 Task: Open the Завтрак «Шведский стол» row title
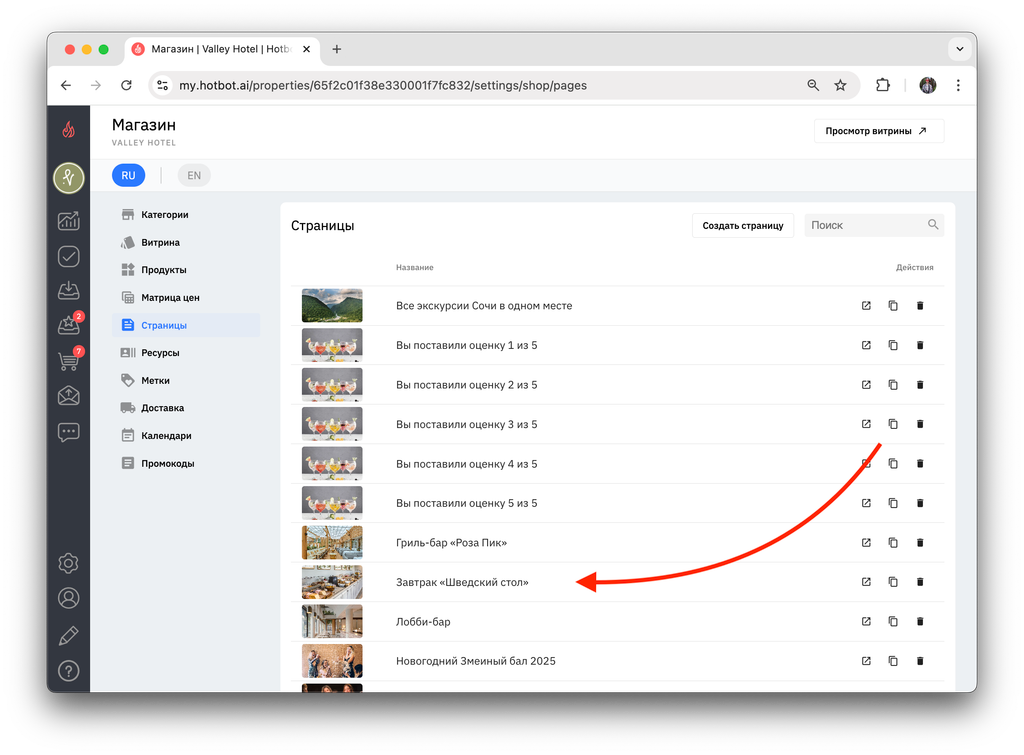tap(462, 582)
